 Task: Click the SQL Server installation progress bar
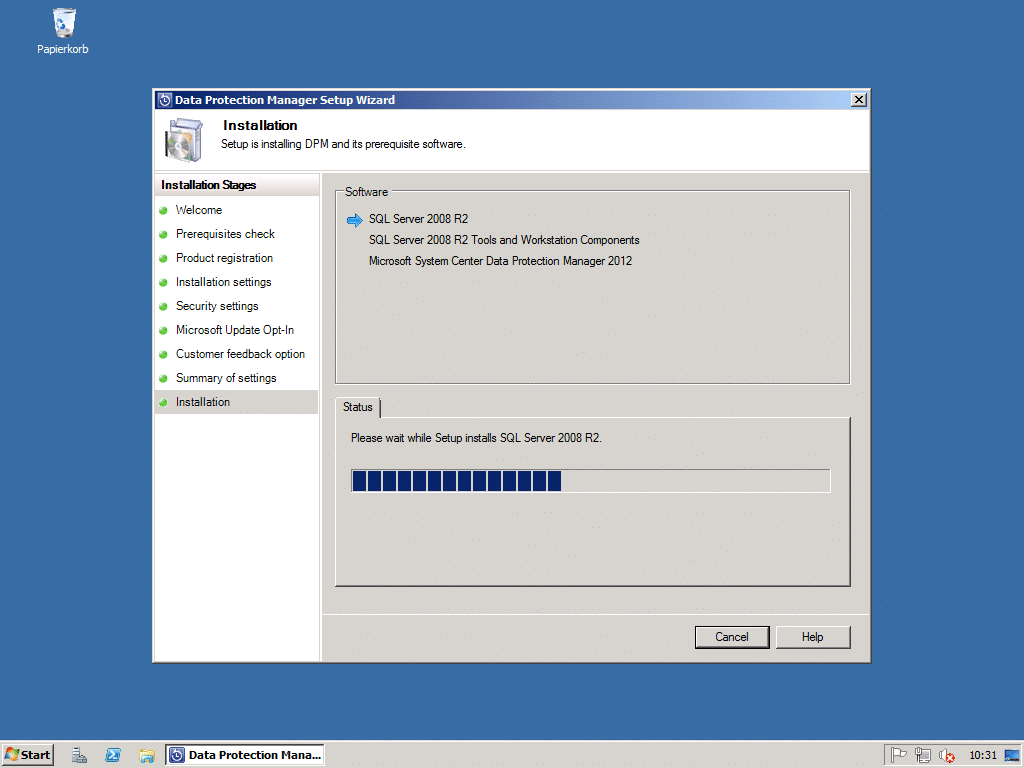[x=590, y=481]
